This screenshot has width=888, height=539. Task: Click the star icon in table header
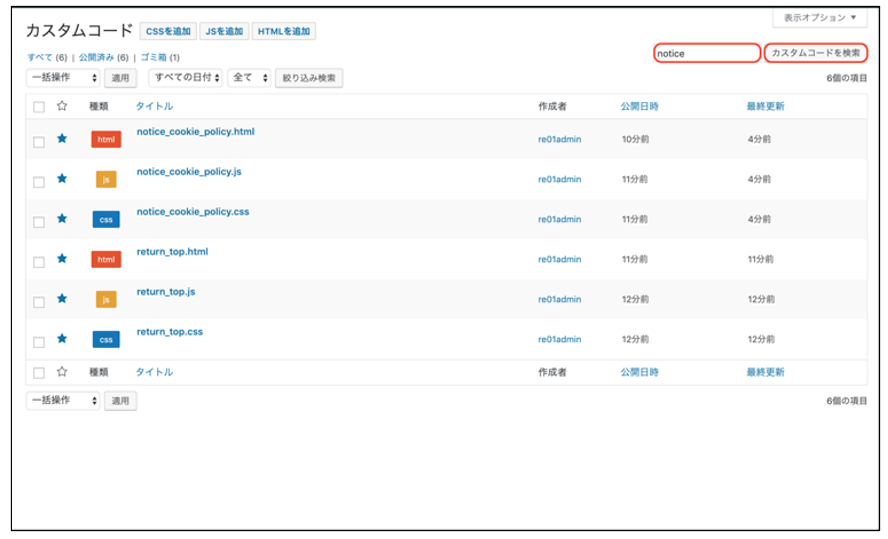coord(62,106)
